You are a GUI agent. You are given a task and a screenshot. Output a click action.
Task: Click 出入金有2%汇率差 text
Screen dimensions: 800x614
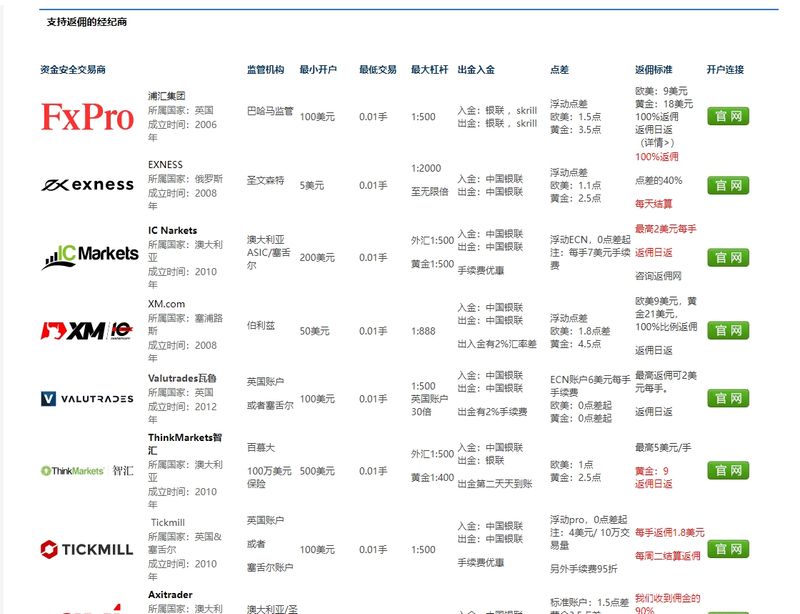click(x=497, y=344)
